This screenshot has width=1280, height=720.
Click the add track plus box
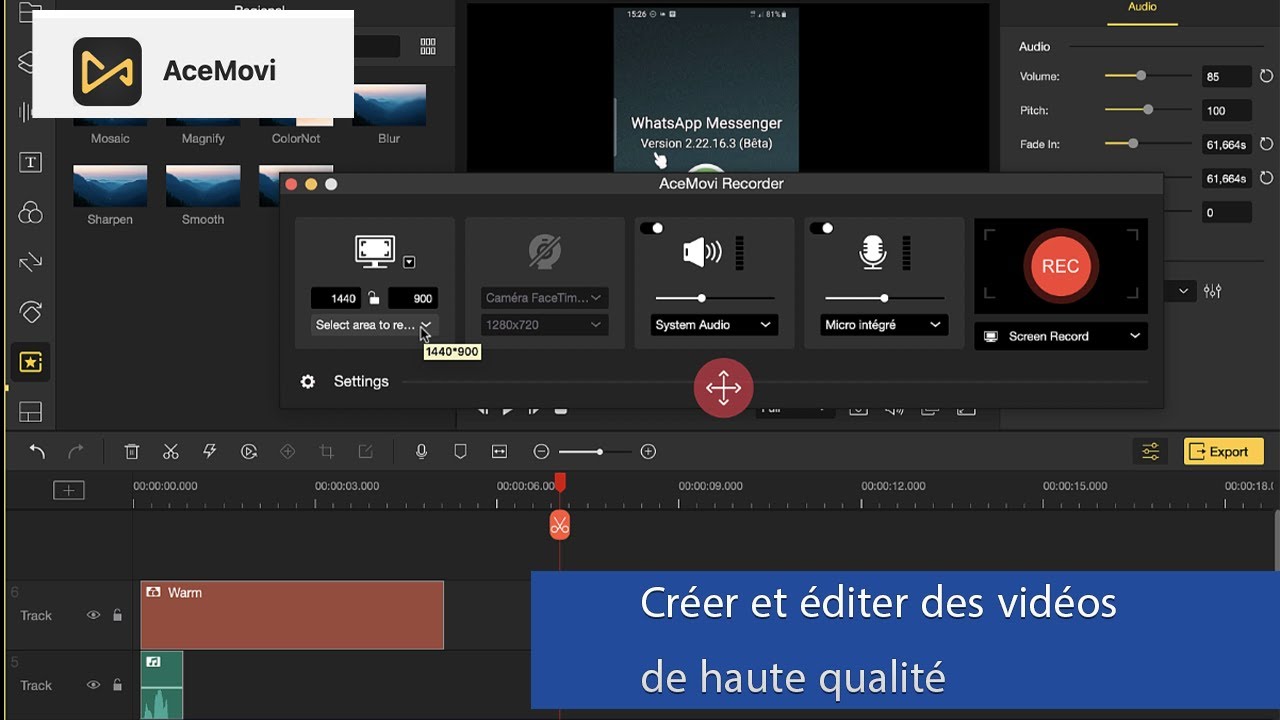click(x=69, y=490)
